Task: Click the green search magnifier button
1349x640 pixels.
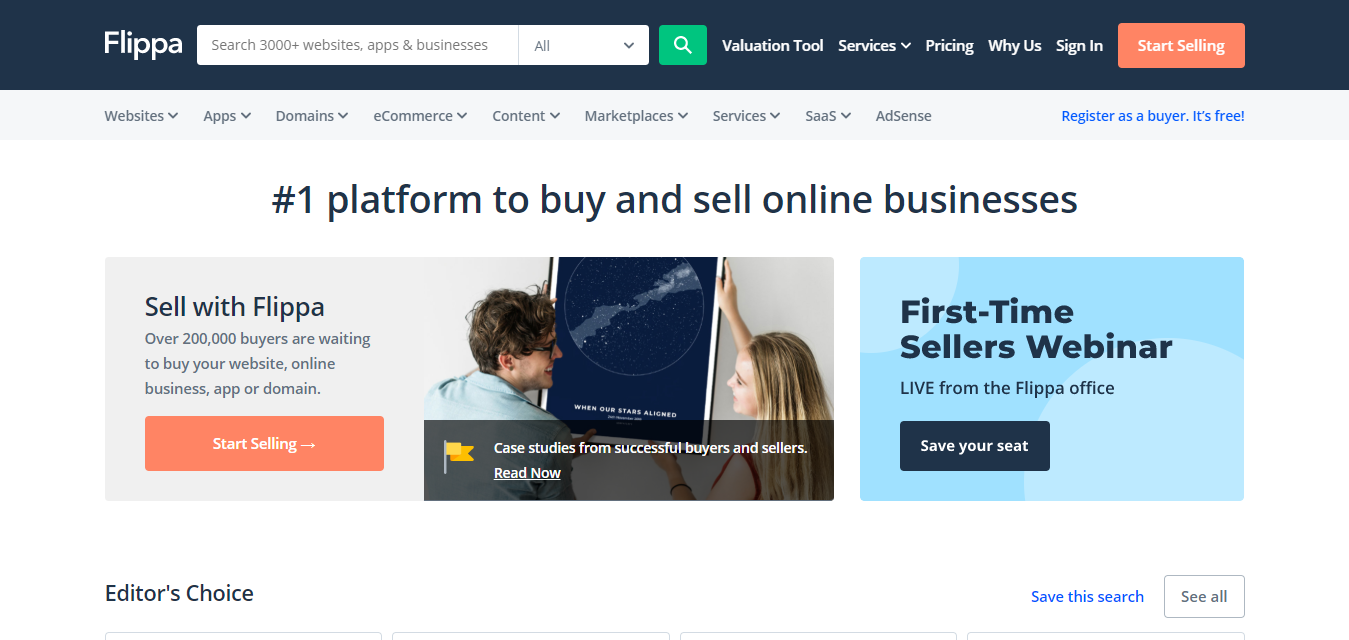Action: 682,45
